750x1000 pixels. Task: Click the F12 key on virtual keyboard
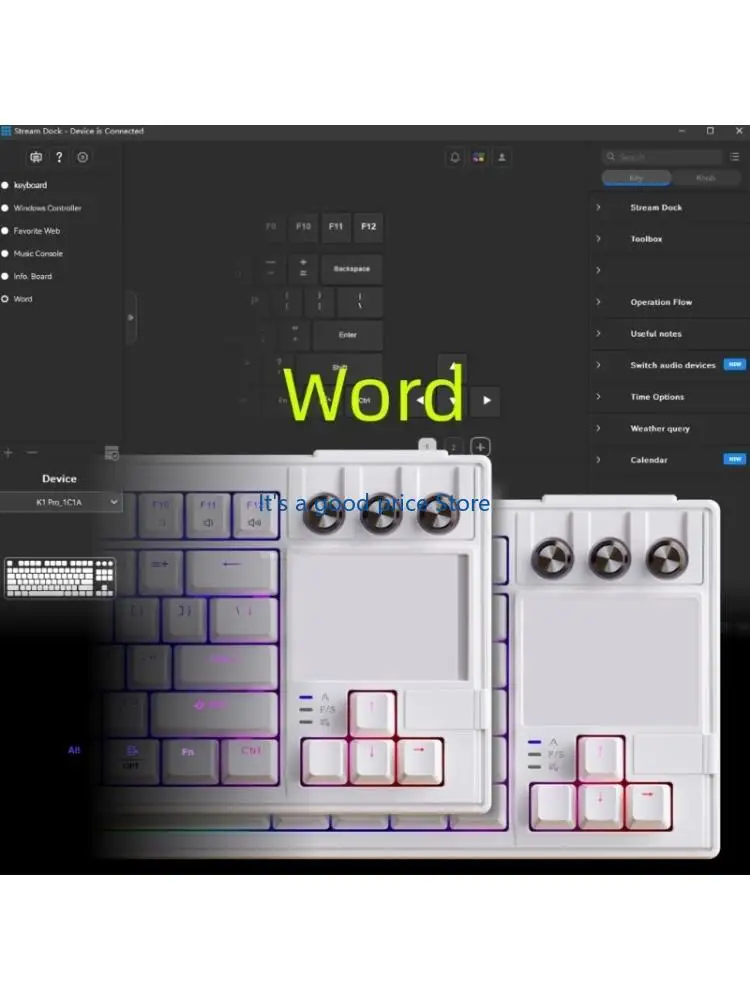pyautogui.click(x=369, y=226)
